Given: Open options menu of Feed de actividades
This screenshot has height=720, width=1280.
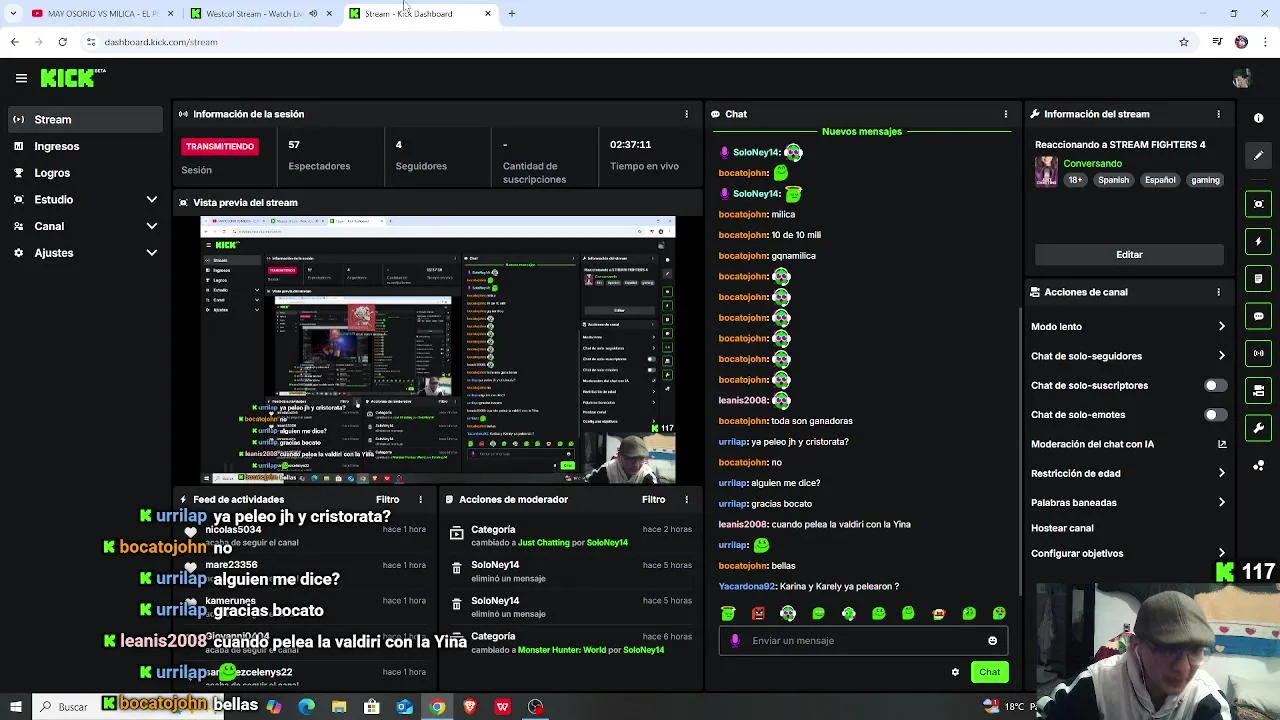Looking at the screenshot, I should (x=420, y=499).
